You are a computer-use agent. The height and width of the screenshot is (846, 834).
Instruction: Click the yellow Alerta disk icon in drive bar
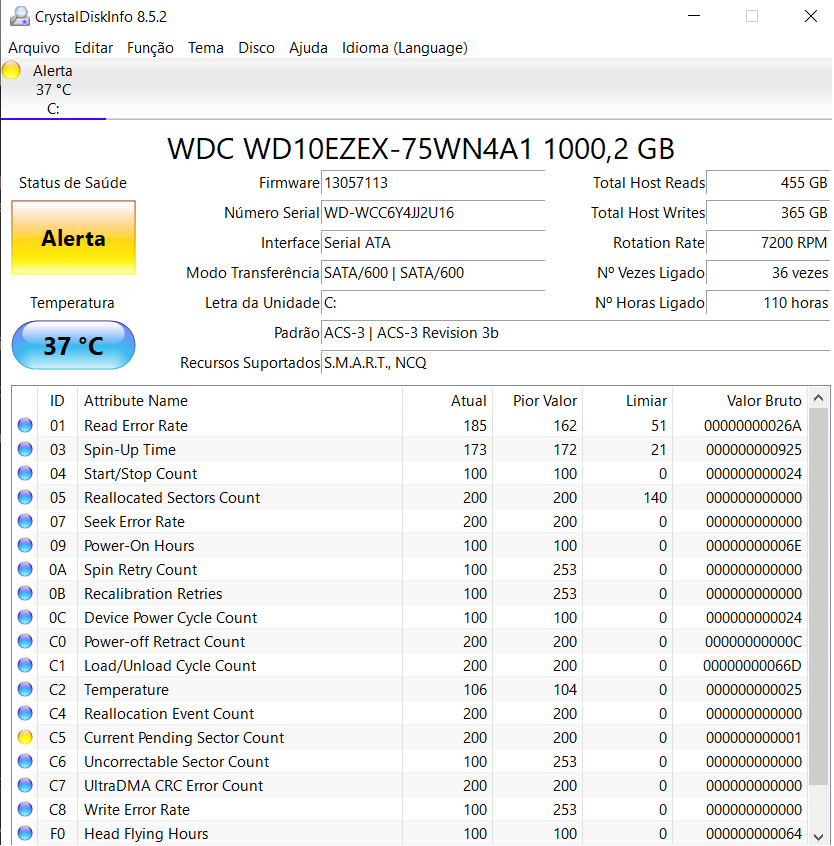click(12, 71)
